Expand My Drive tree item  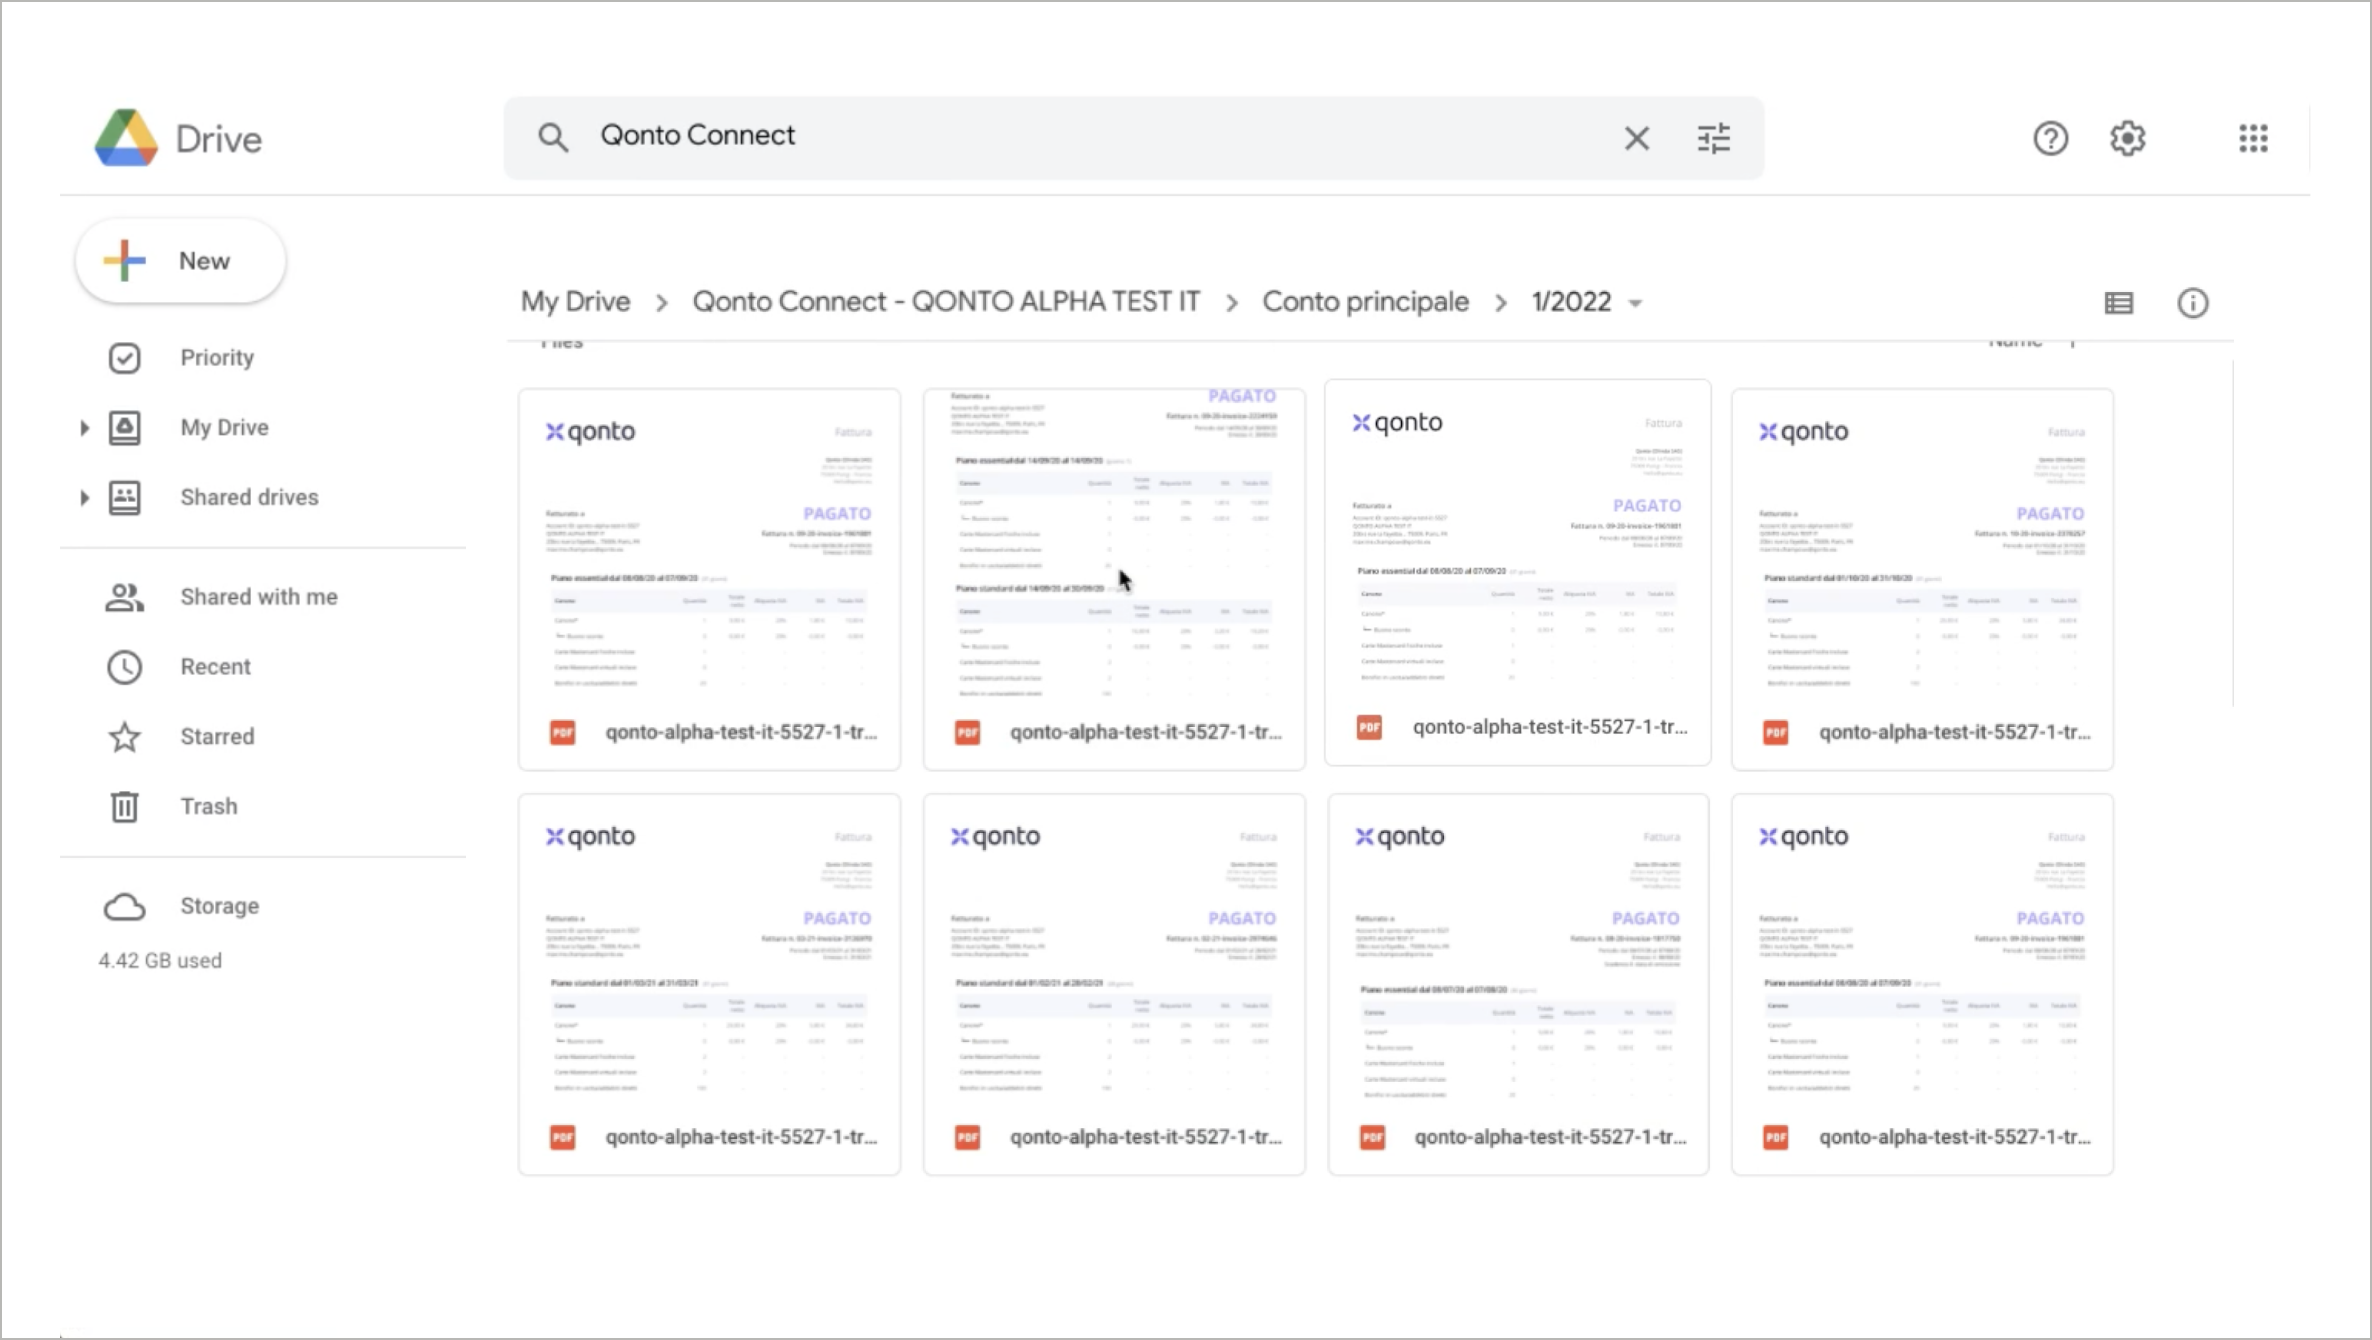pos(85,427)
